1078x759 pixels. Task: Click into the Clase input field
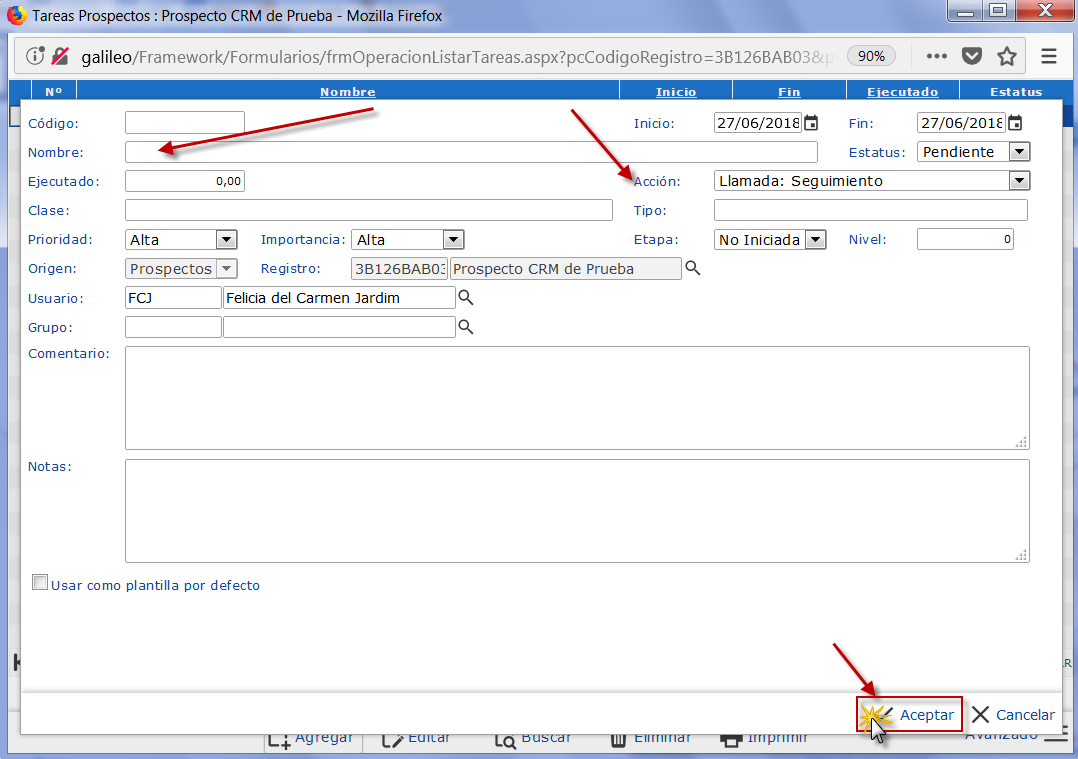(x=368, y=210)
